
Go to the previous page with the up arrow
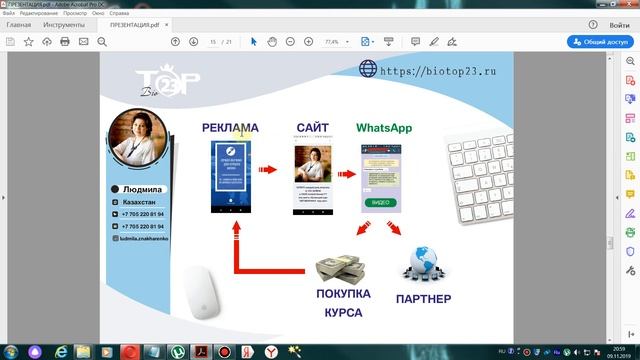(175, 42)
